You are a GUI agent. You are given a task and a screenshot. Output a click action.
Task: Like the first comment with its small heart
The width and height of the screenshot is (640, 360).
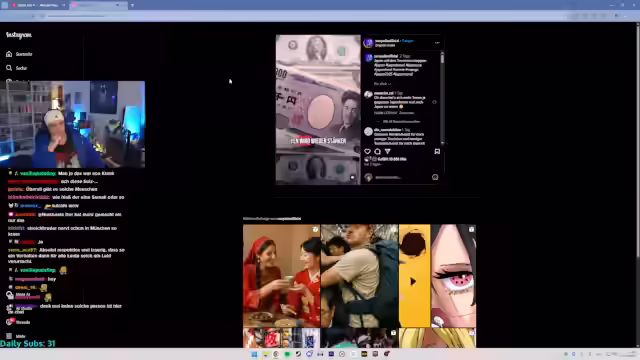434,102
